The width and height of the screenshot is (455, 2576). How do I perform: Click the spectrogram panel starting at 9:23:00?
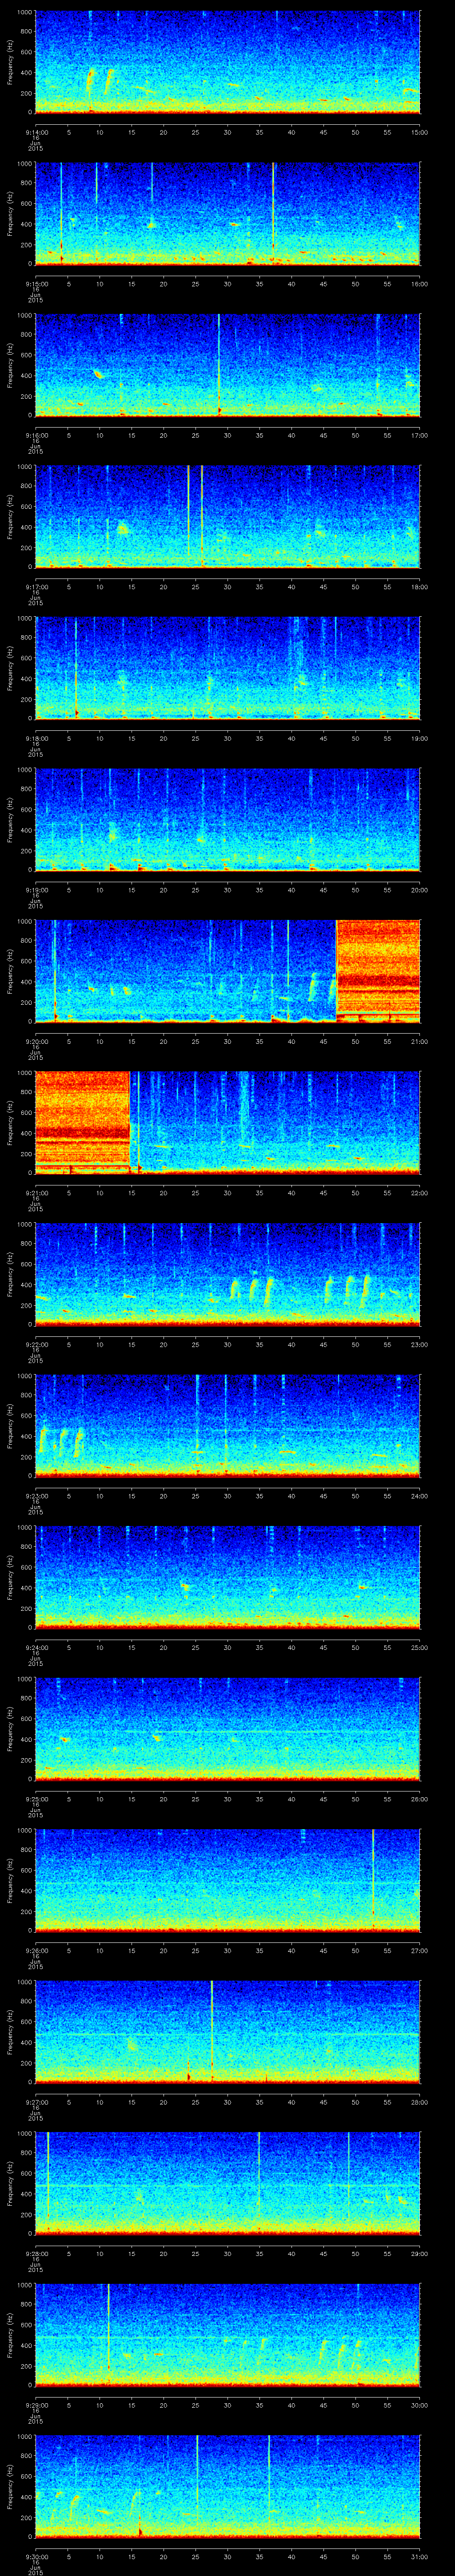click(227, 1425)
